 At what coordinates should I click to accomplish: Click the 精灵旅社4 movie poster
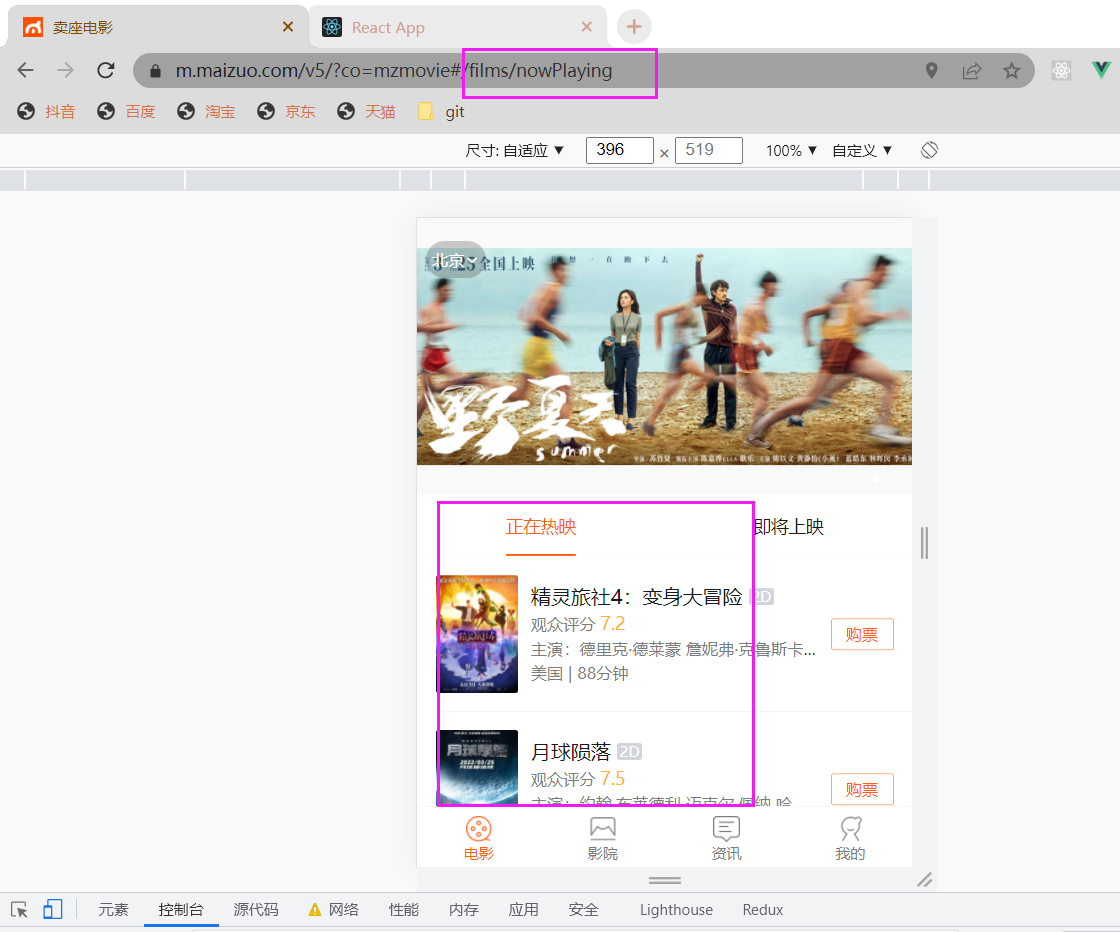tap(477, 633)
